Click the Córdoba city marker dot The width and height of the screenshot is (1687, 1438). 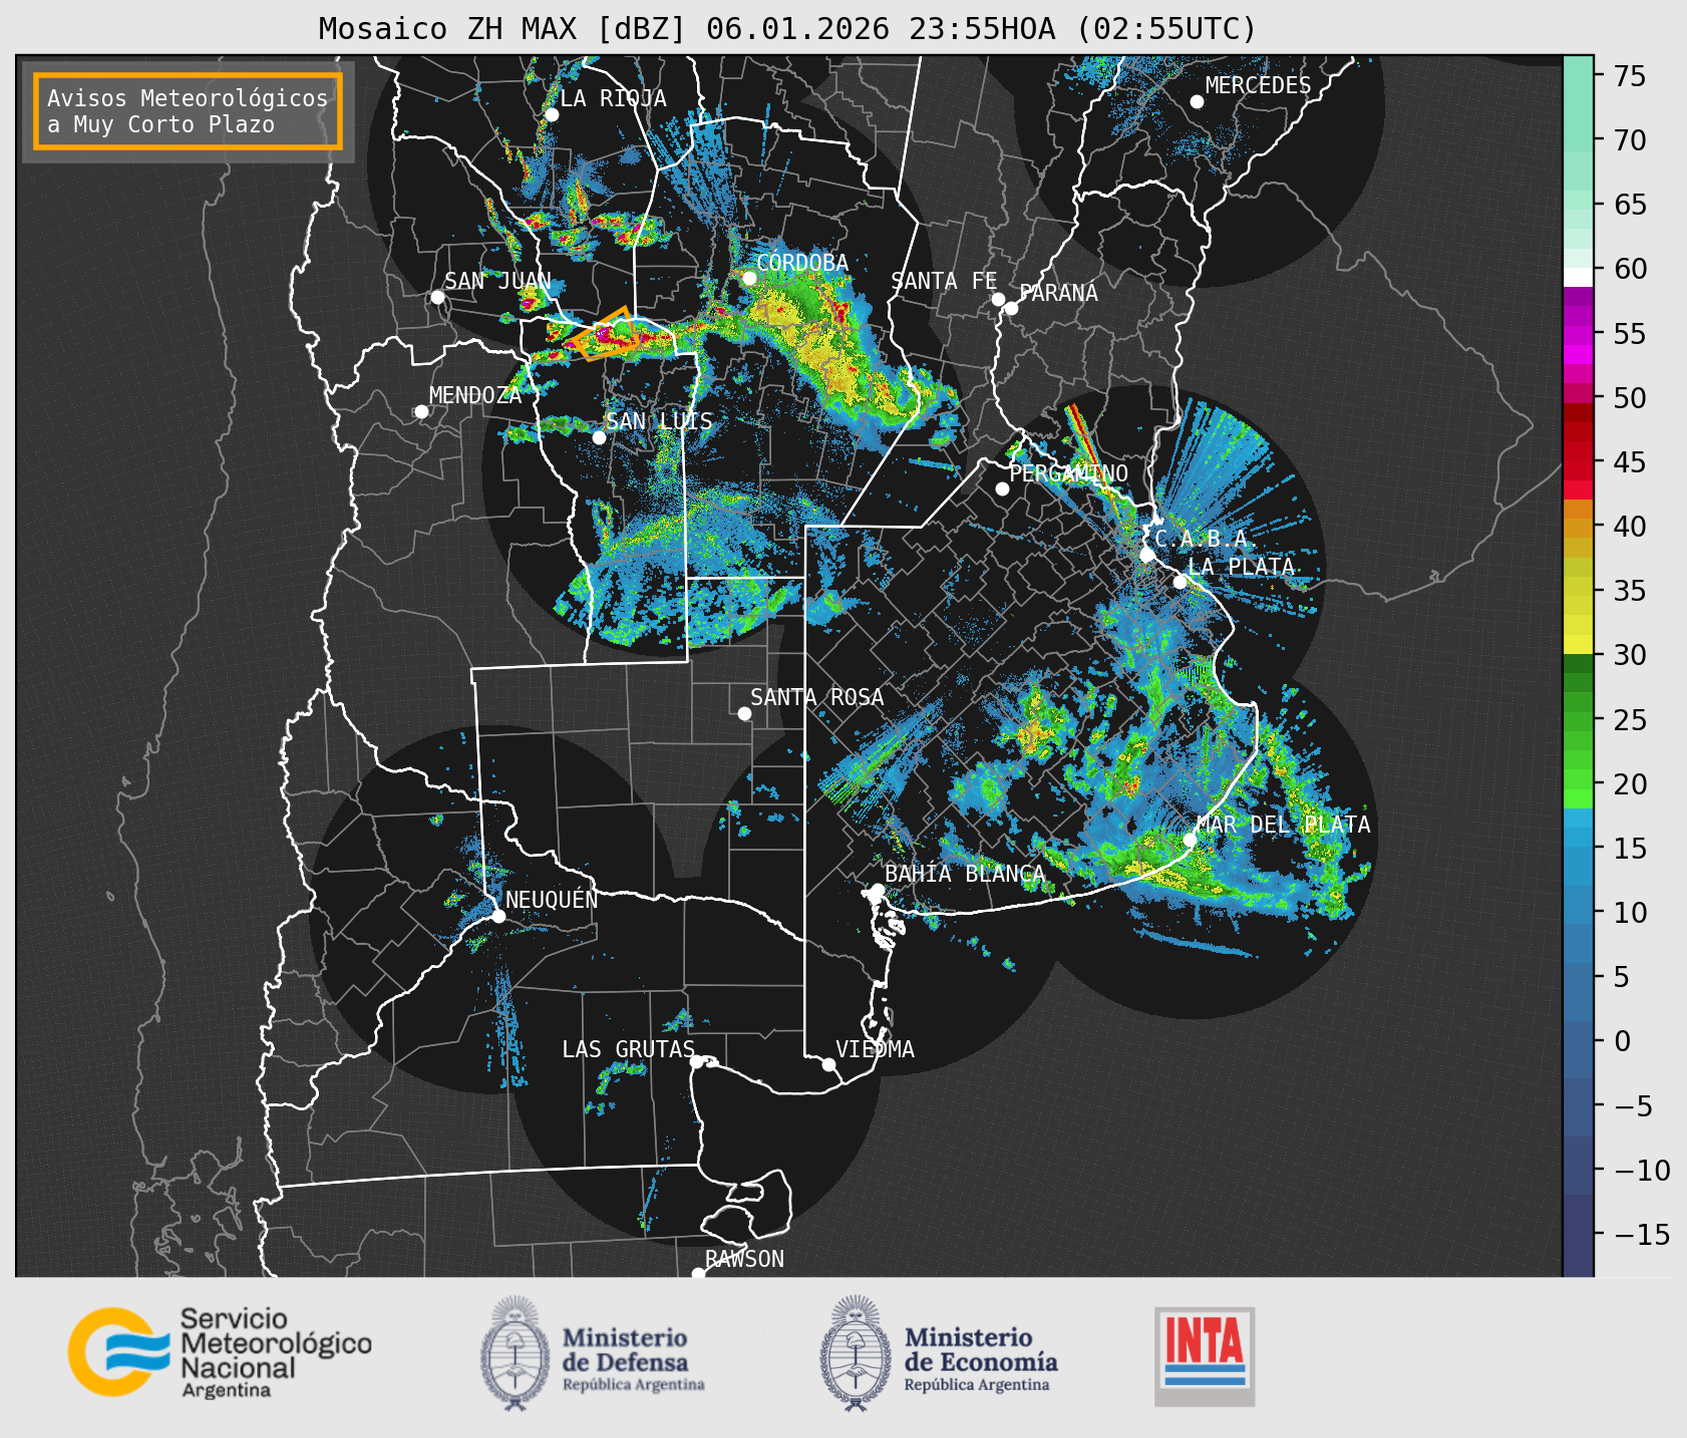749,278
